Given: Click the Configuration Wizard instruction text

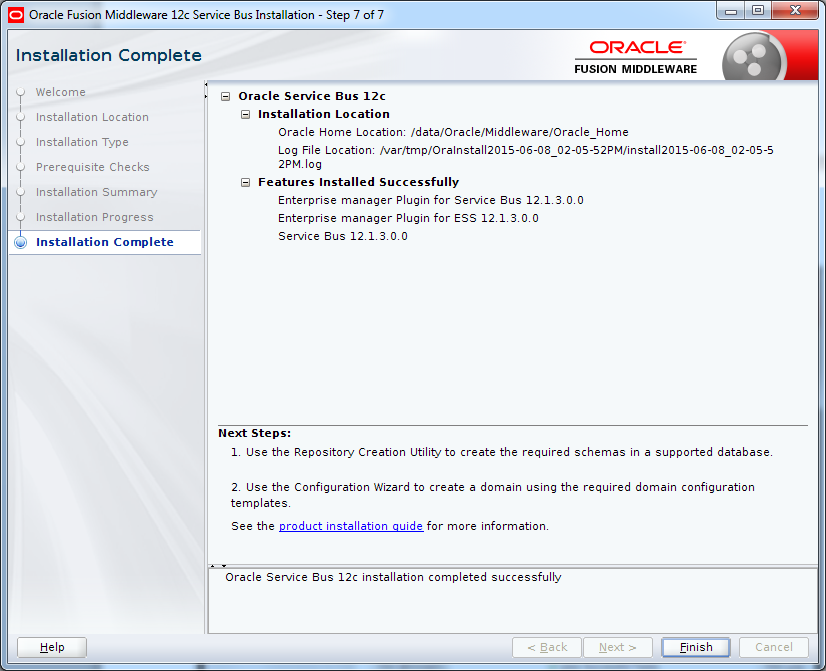Looking at the screenshot, I should [493, 495].
